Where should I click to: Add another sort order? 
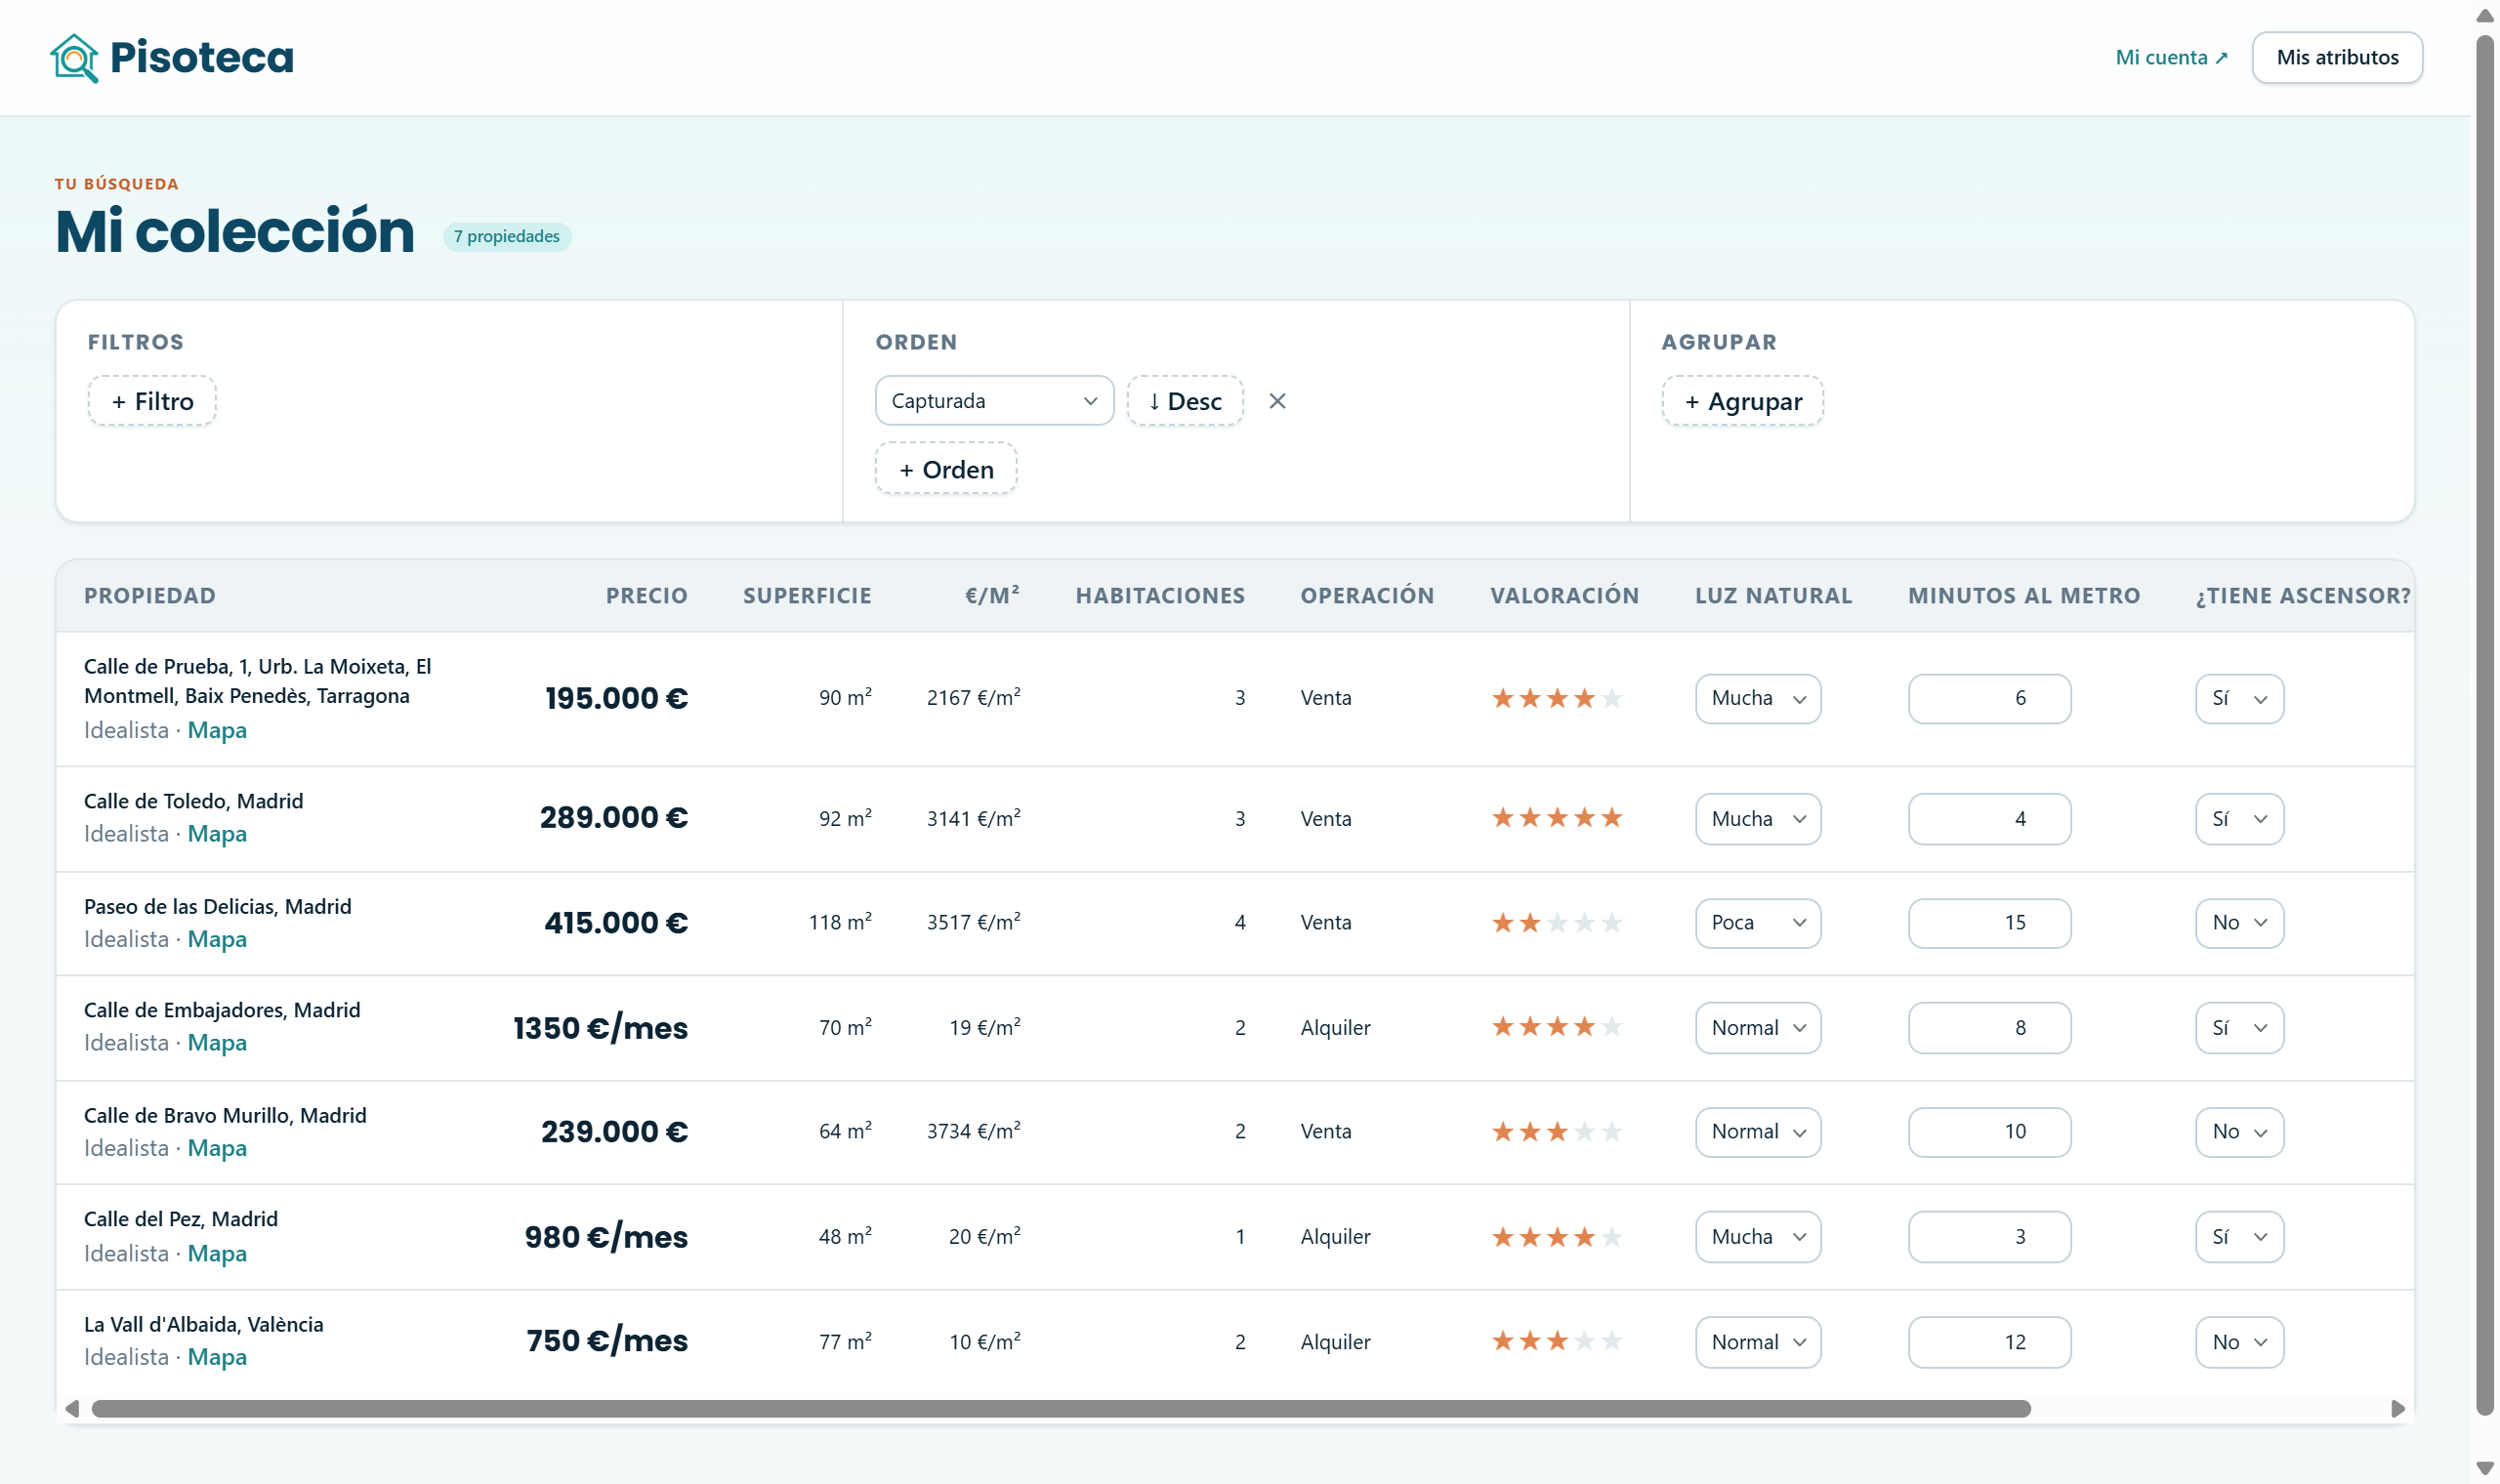946,469
